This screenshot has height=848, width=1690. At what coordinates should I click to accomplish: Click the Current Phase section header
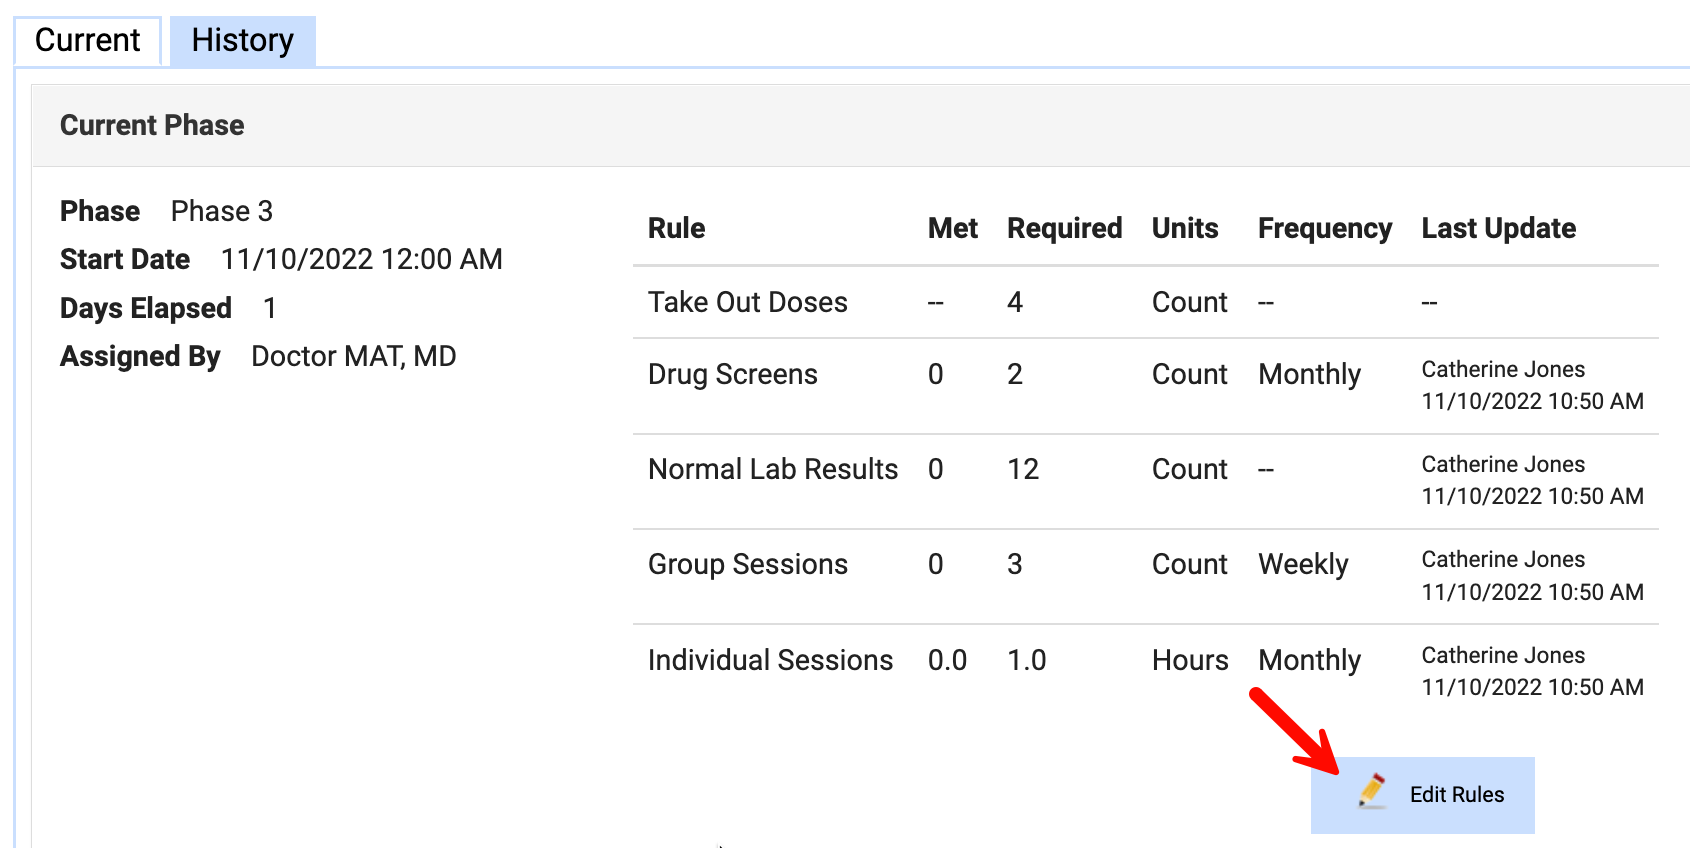coord(152,125)
